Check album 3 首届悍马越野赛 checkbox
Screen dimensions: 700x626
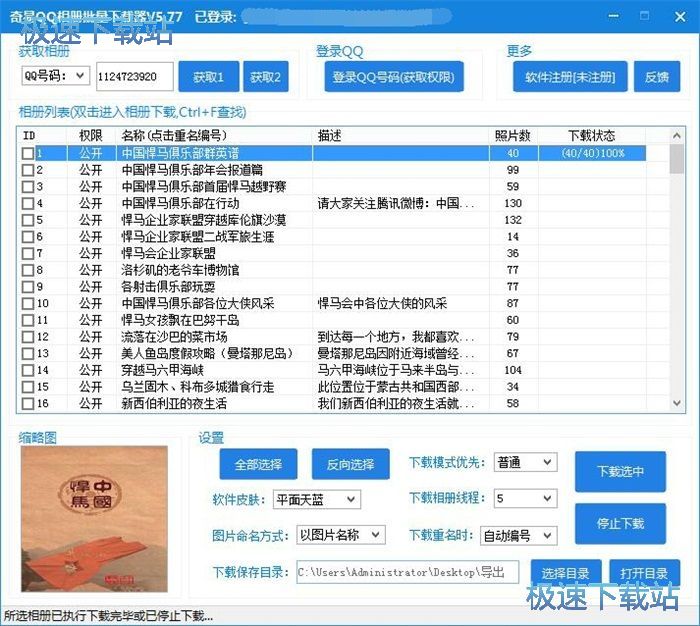coord(28,187)
